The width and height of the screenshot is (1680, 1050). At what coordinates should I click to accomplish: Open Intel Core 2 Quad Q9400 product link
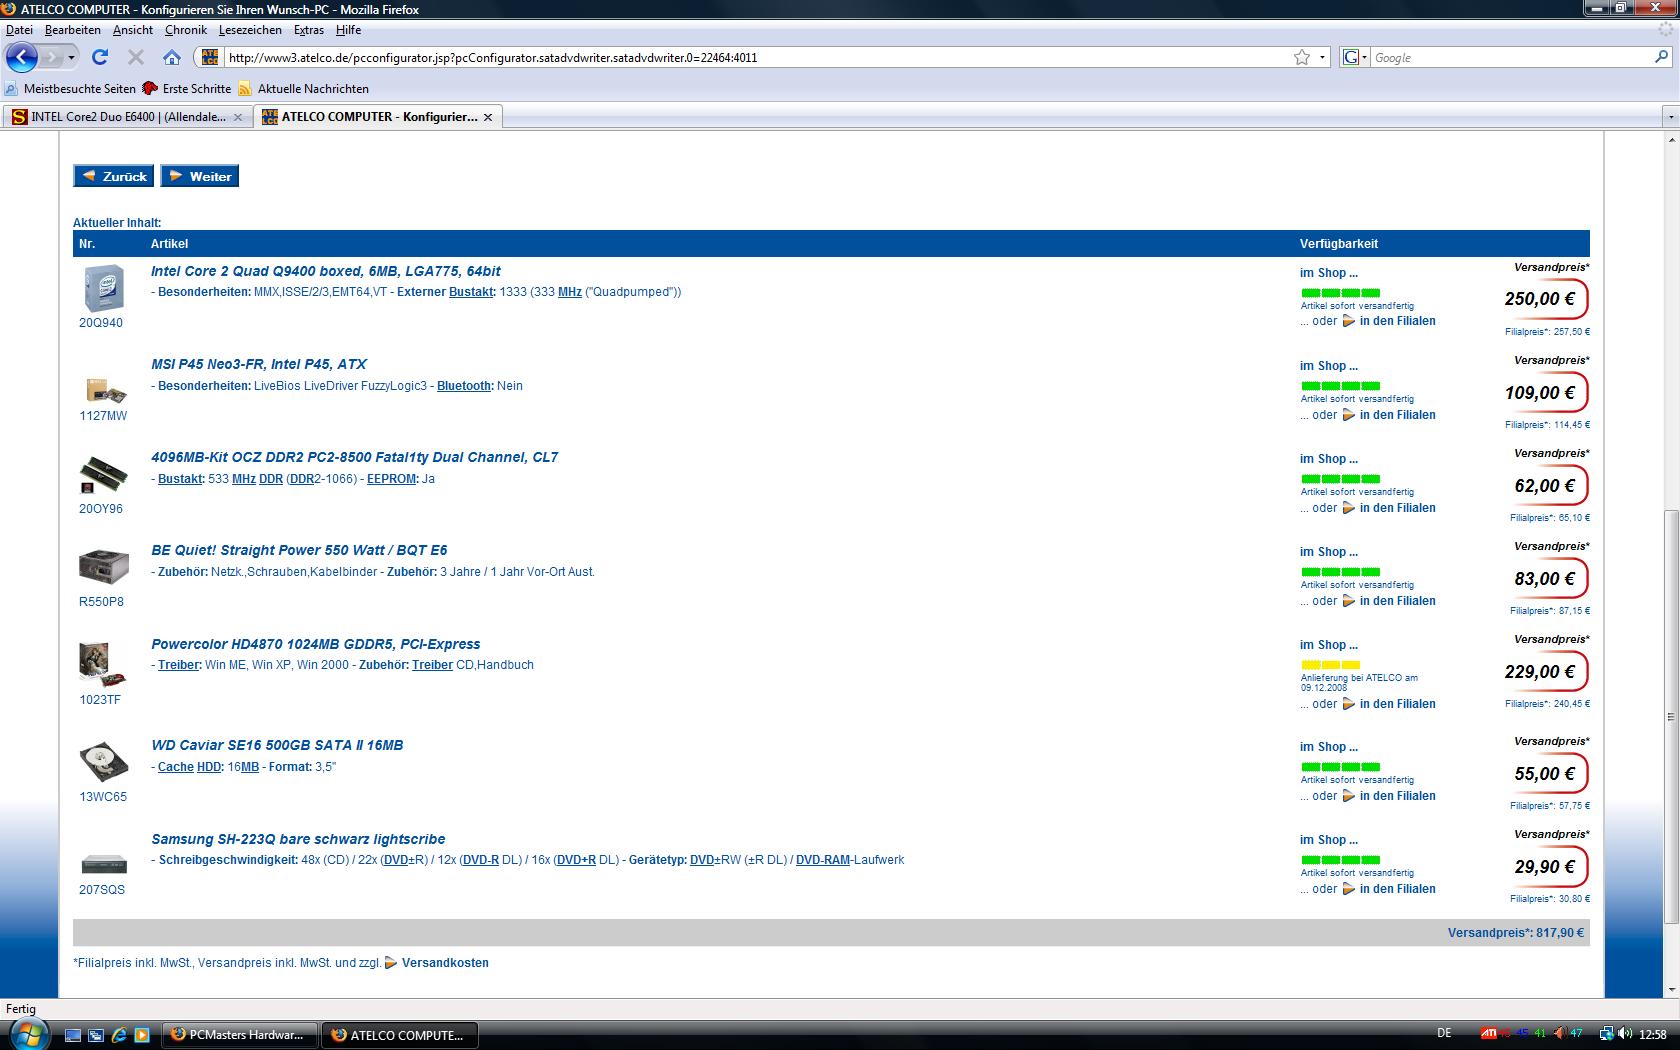(x=326, y=271)
